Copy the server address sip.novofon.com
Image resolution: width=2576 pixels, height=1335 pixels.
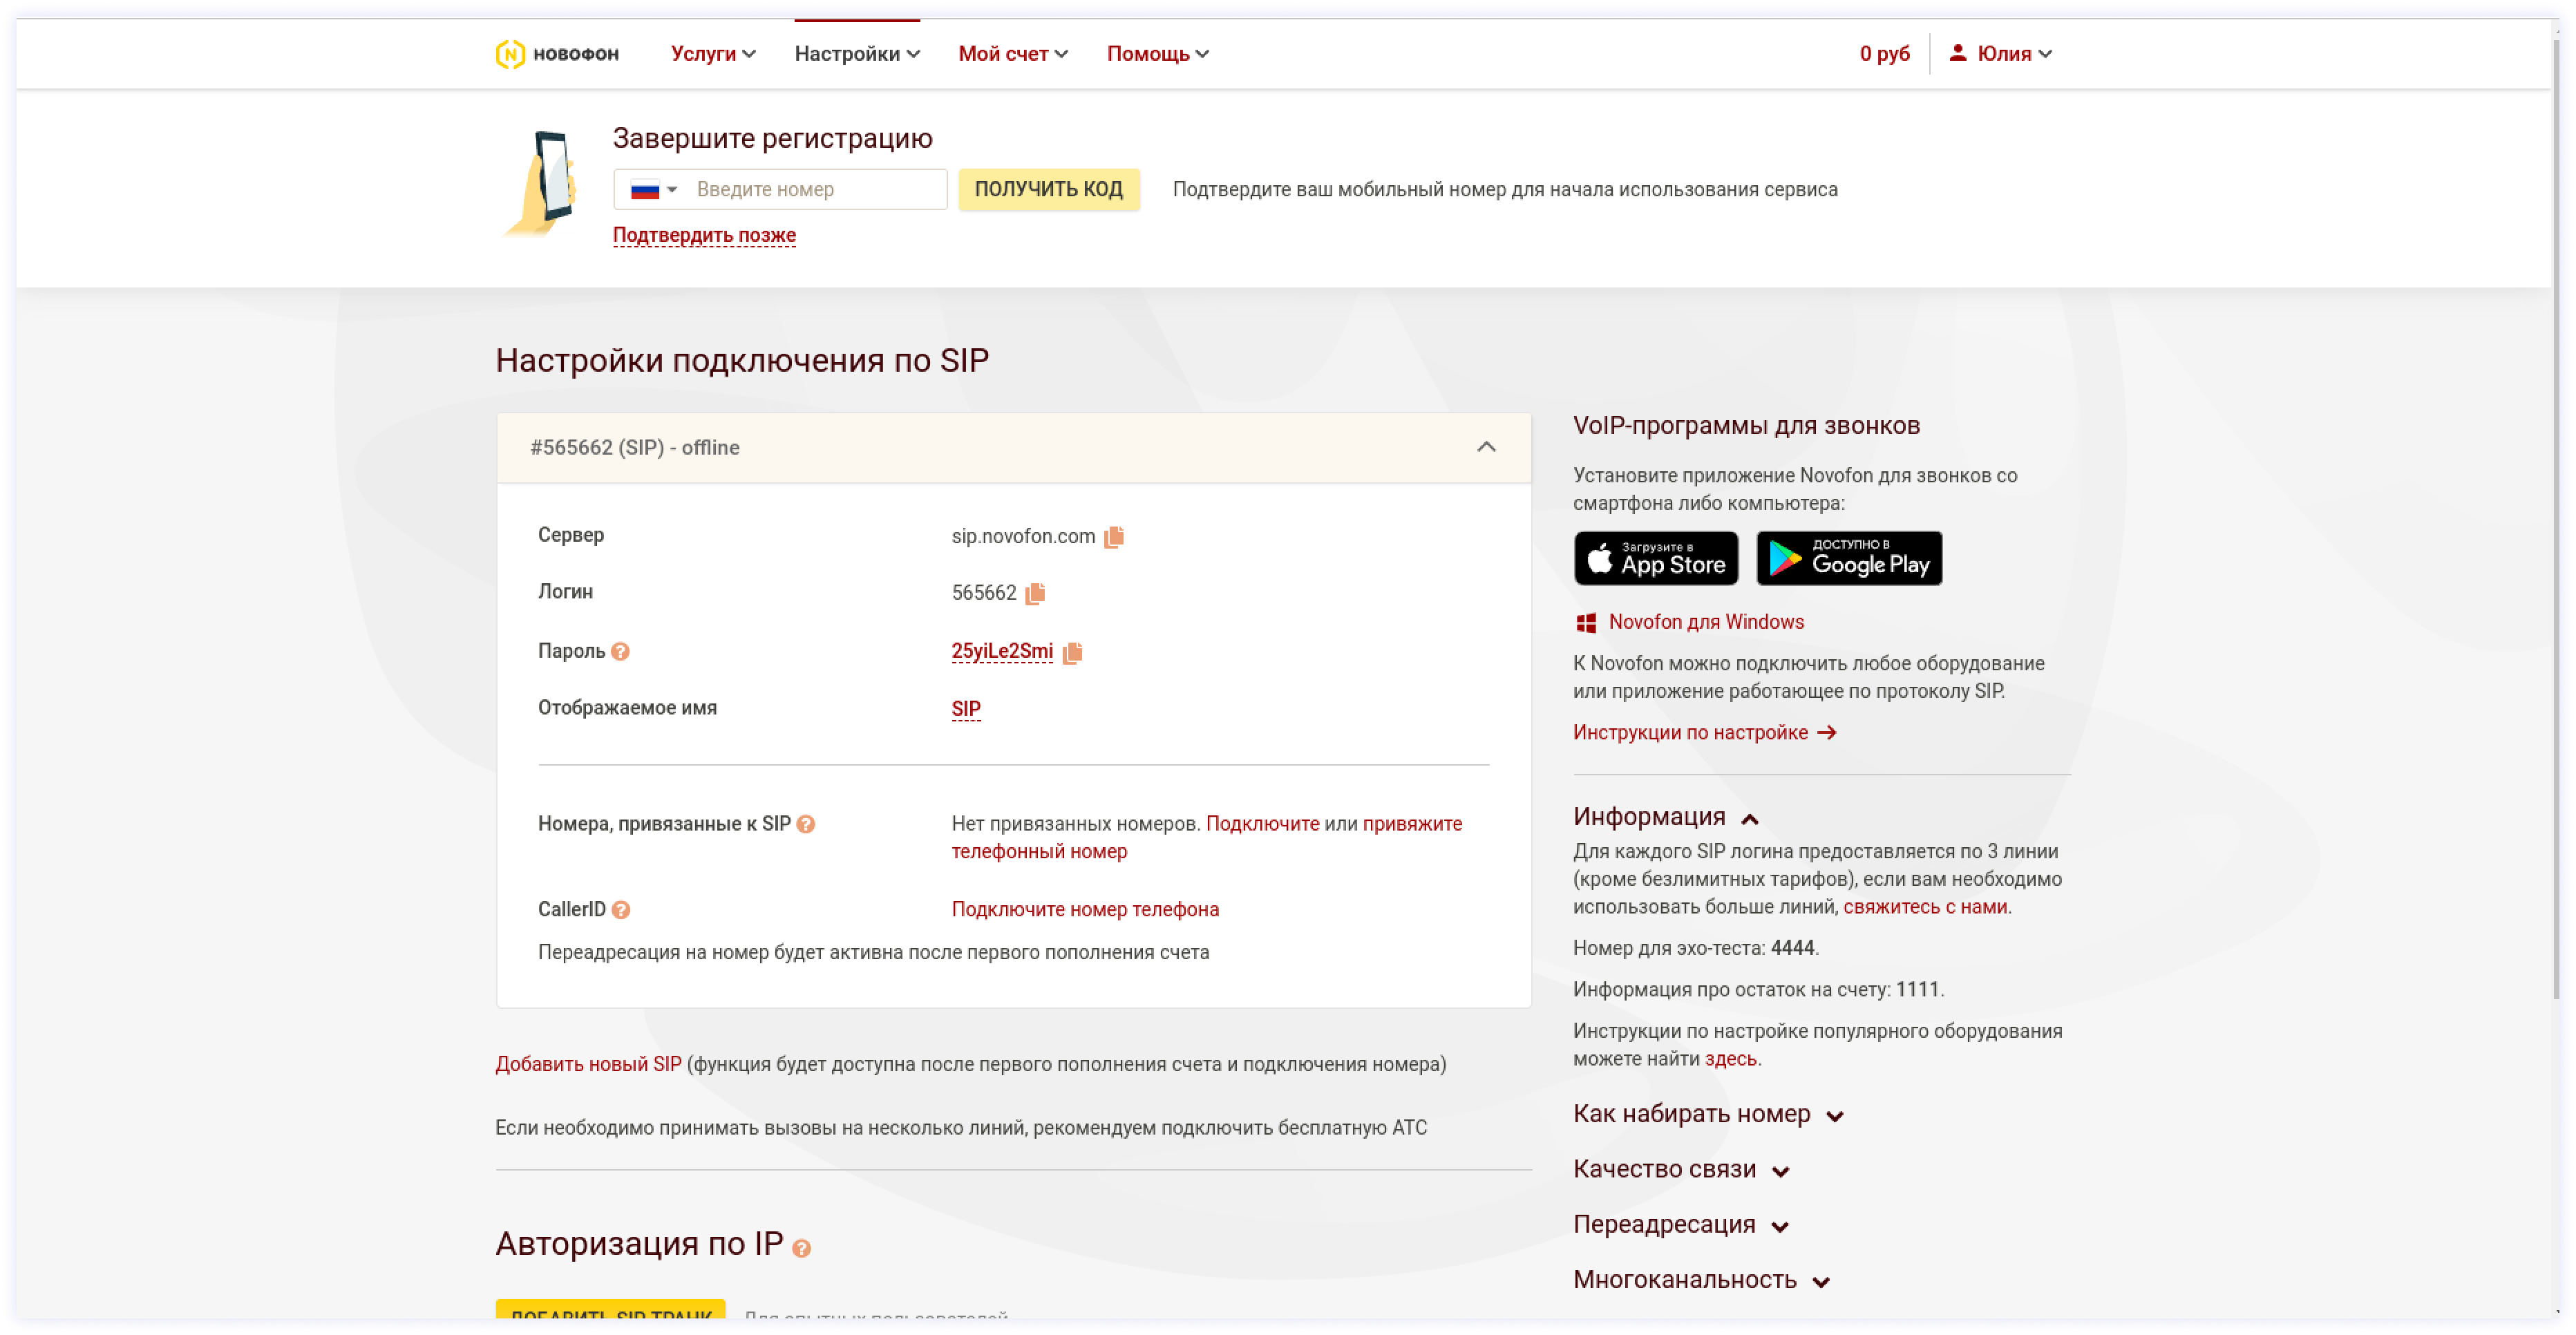pos(1114,537)
